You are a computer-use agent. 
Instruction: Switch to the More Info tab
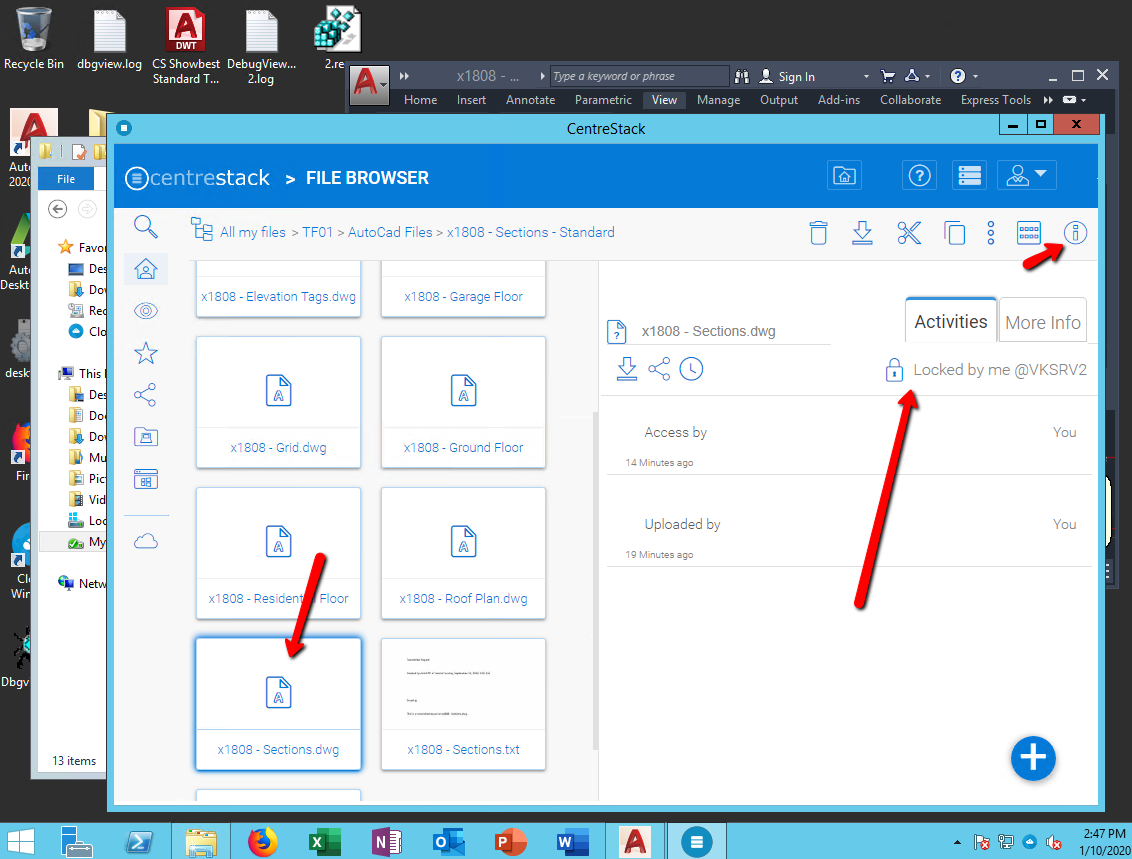1042,322
